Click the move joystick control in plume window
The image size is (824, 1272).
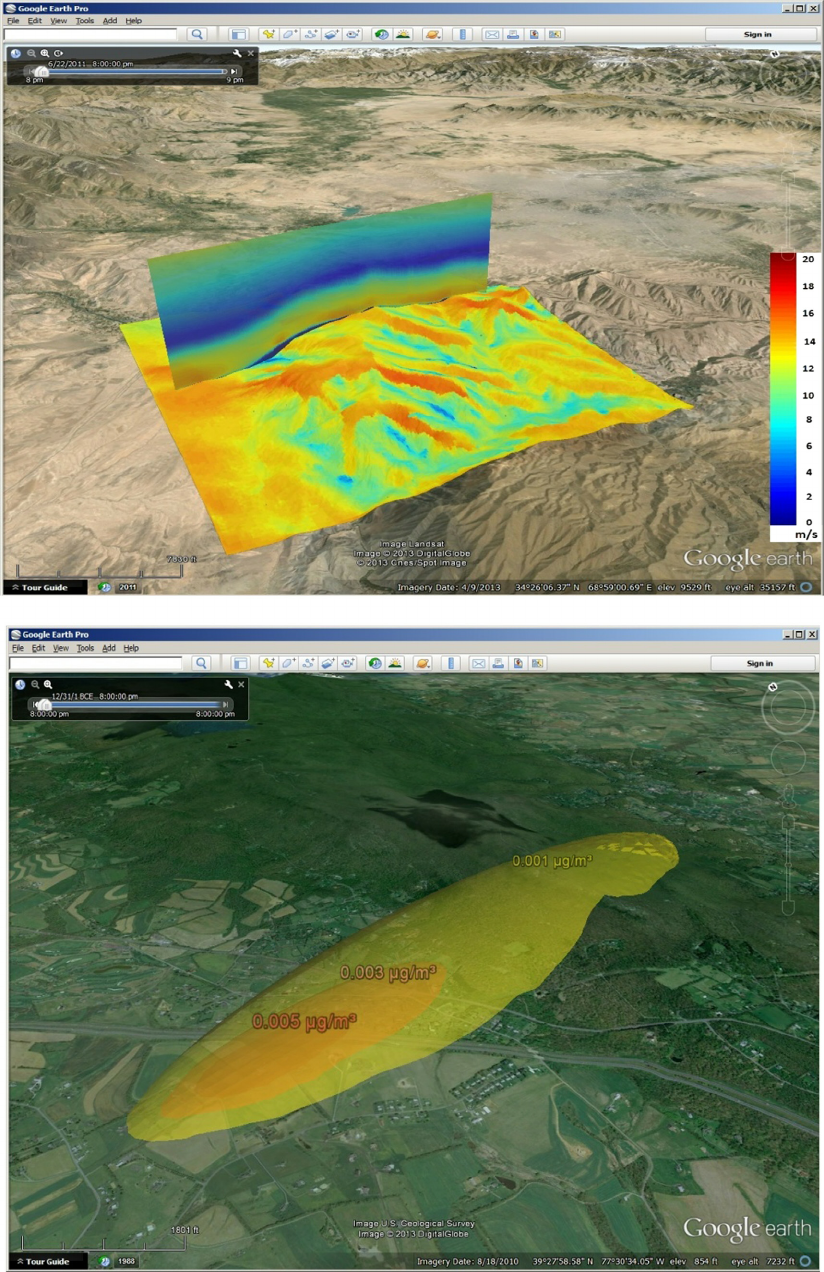click(x=788, y=758)
